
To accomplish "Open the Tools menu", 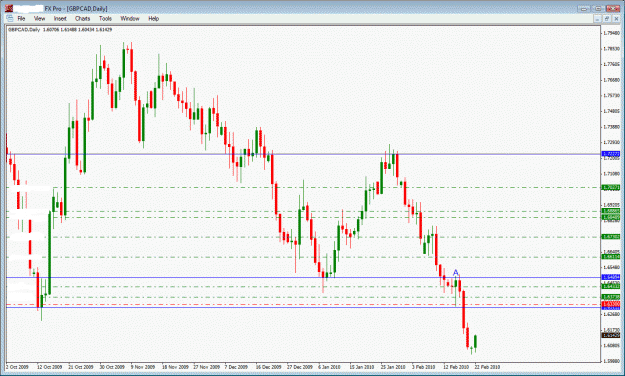I will [105, 19].
